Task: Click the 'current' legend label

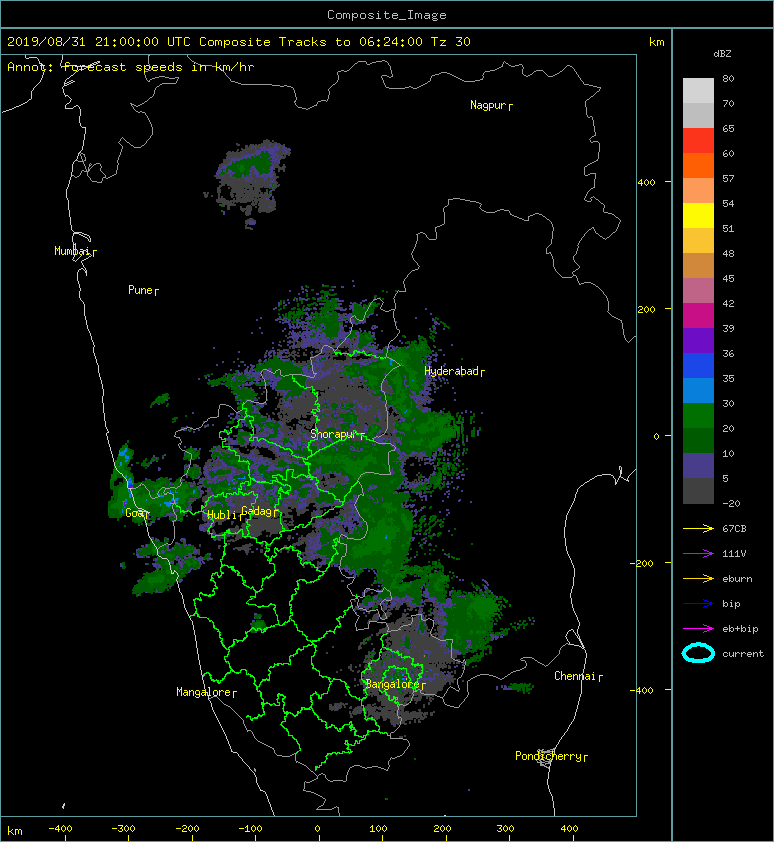Action: (743, 654)
